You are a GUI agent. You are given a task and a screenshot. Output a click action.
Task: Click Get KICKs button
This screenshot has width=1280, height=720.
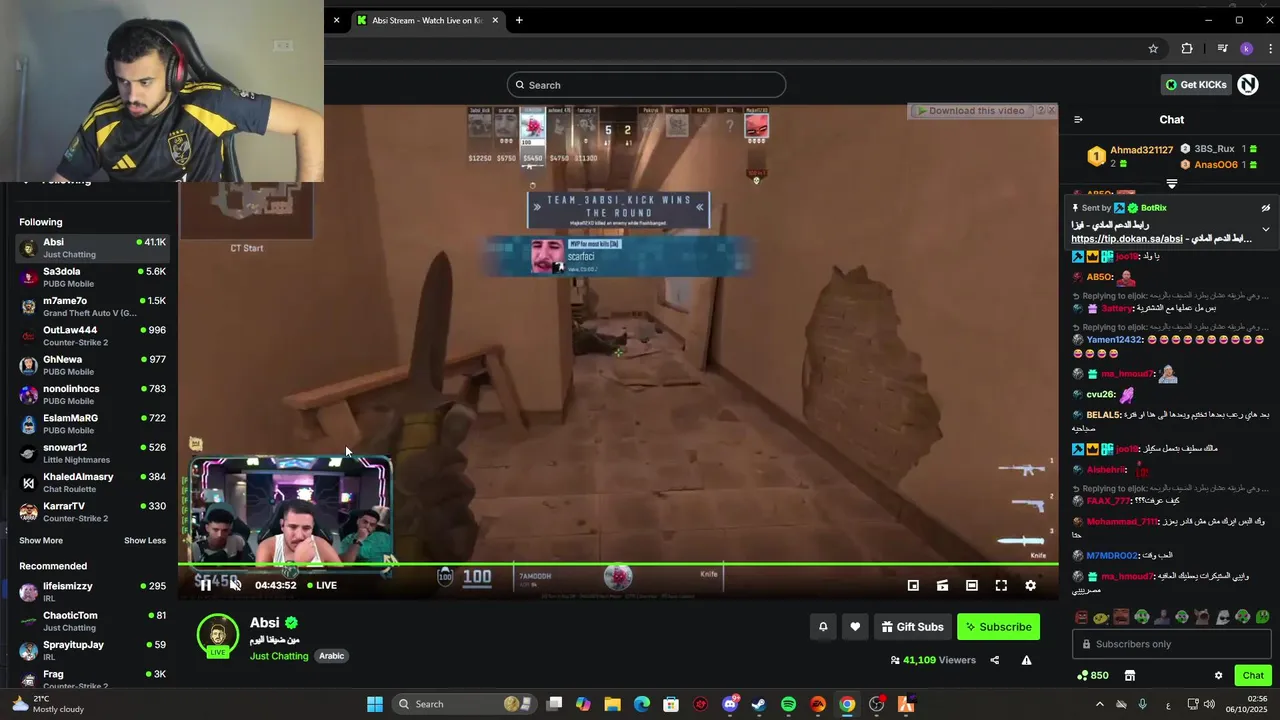point(1195,85)
